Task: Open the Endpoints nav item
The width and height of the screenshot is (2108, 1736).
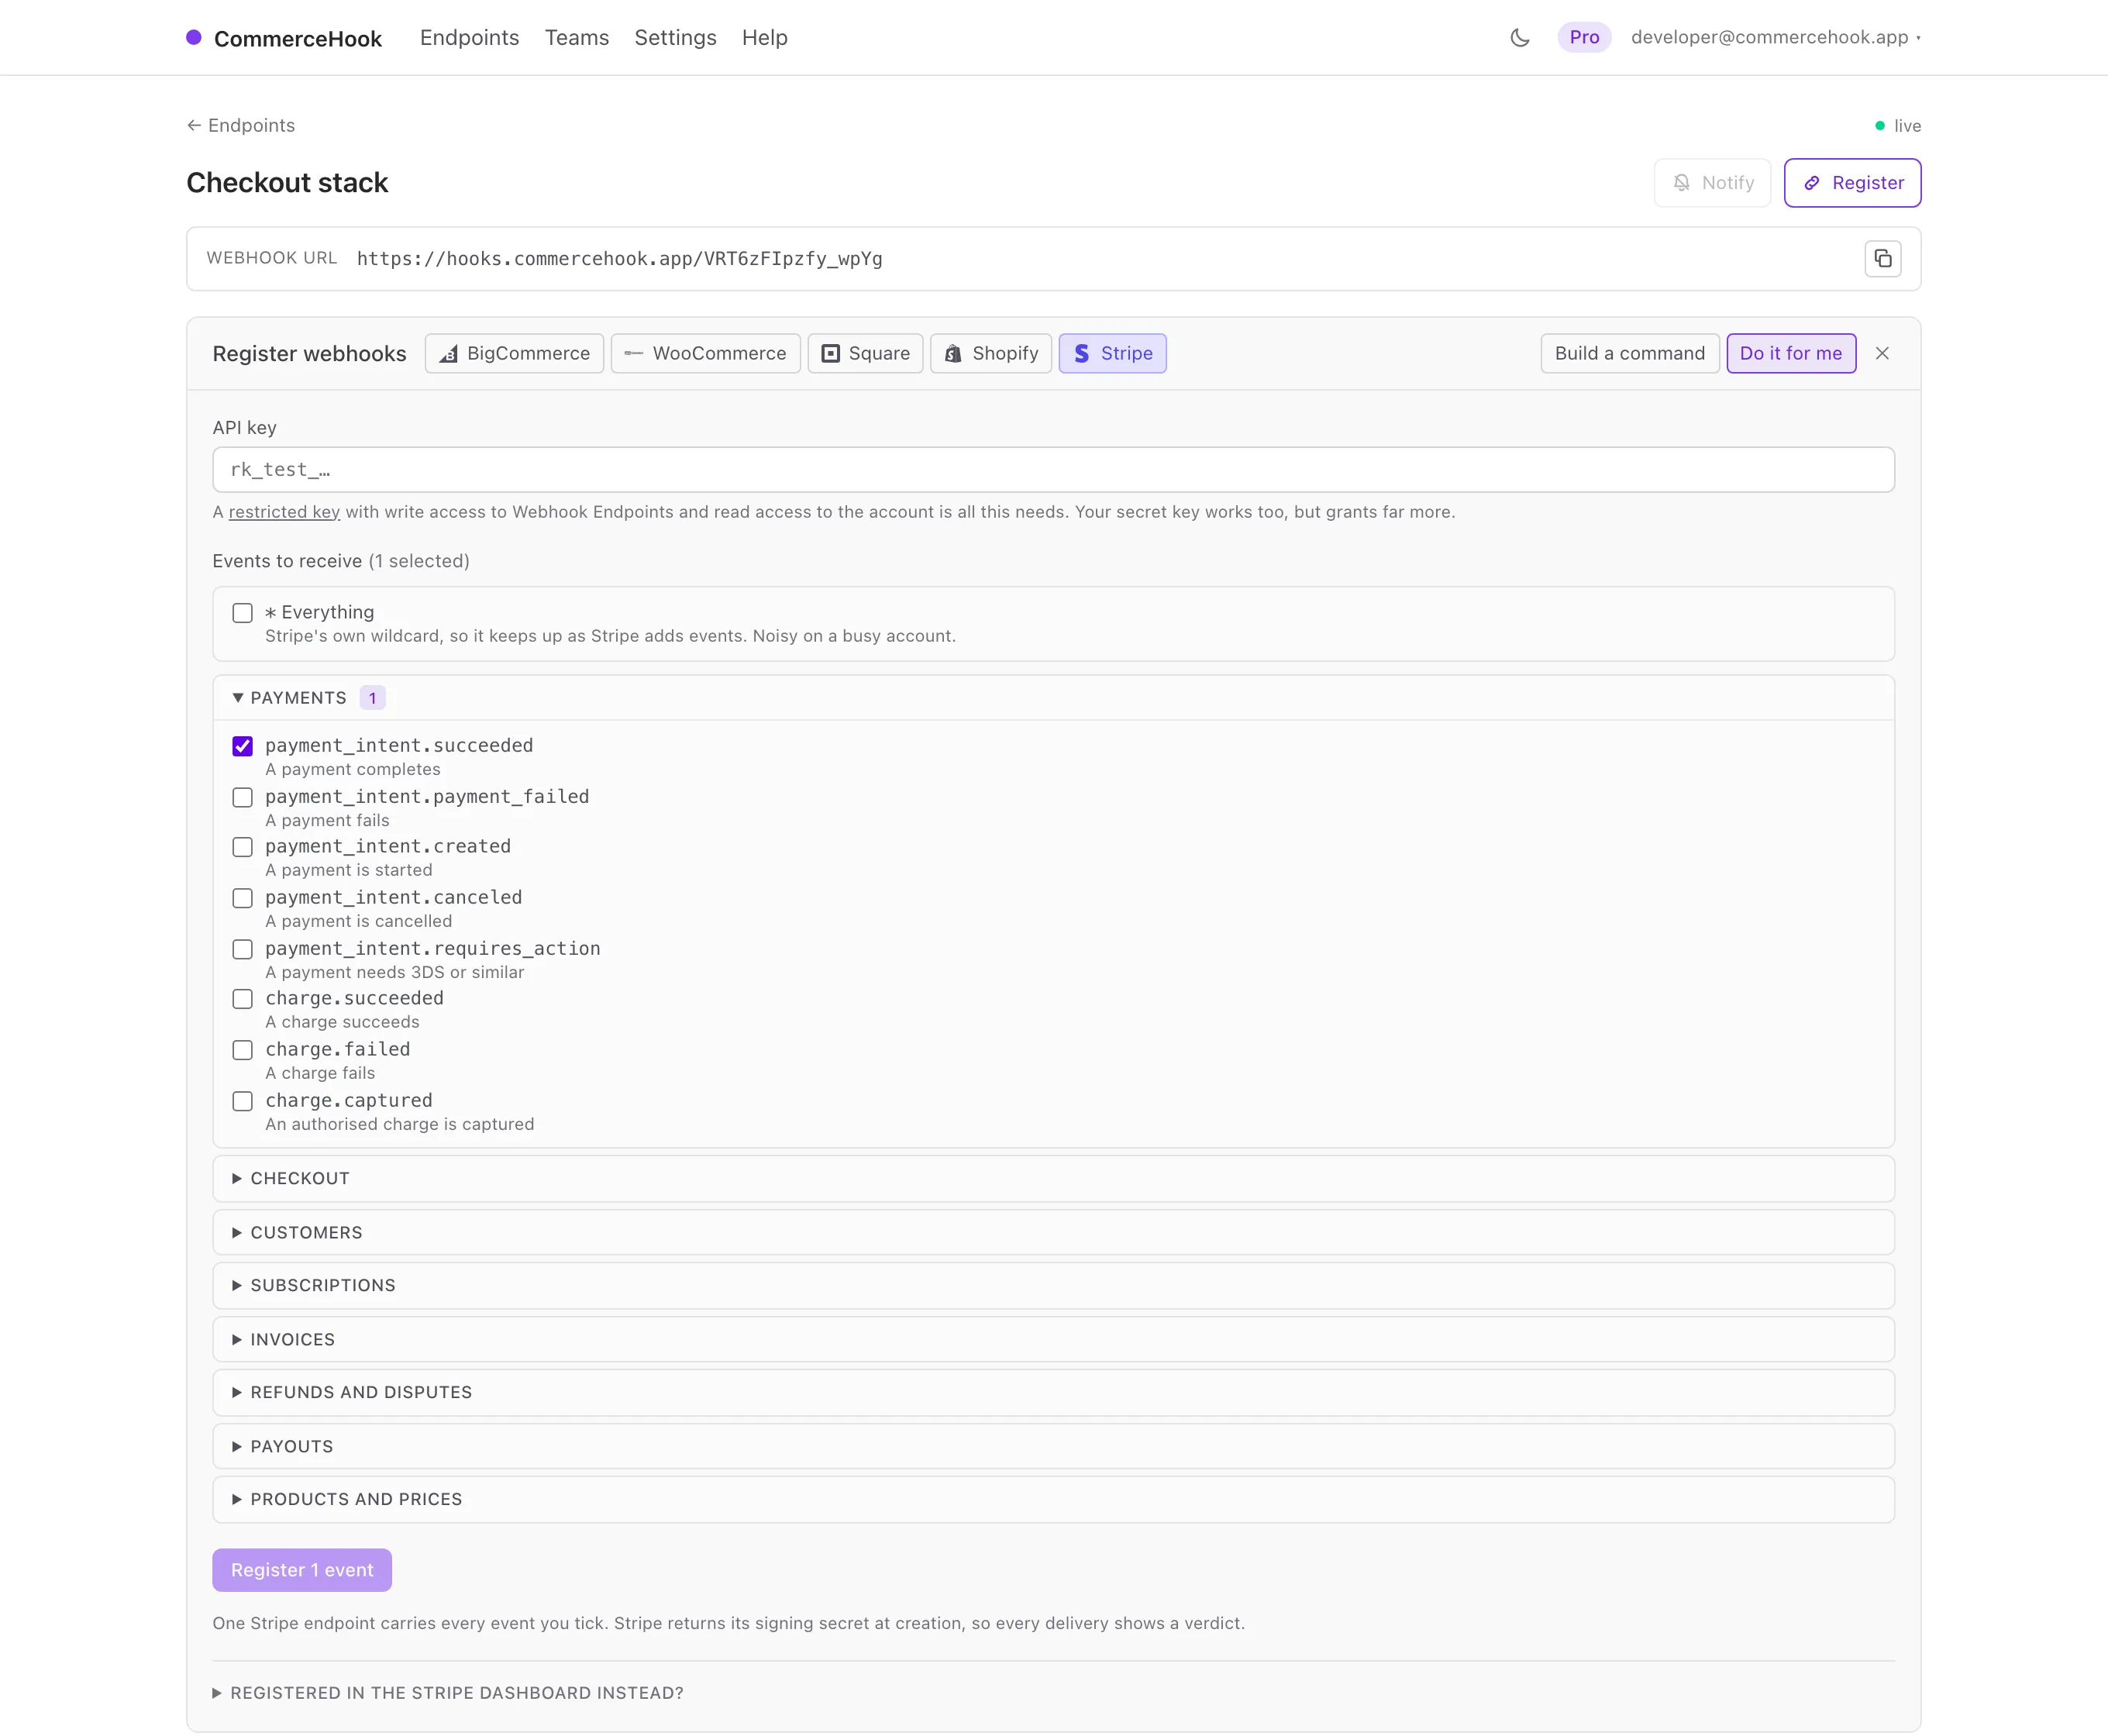Action: point(469,38)
